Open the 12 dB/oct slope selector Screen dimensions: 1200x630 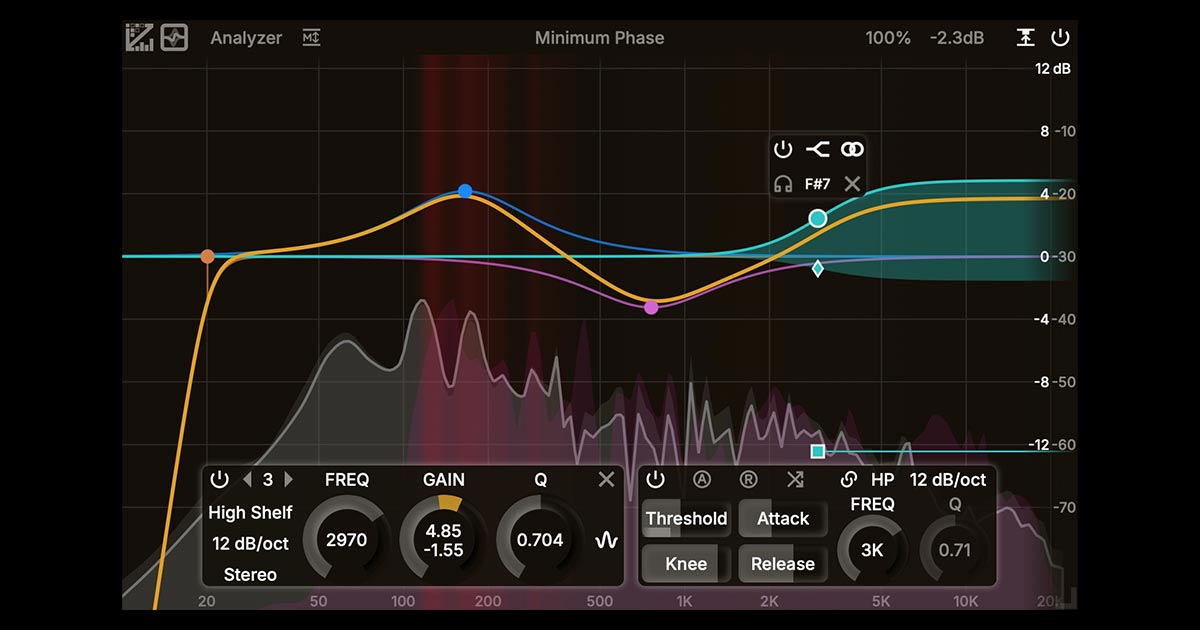pyautogui.click(x=250, y=543)
